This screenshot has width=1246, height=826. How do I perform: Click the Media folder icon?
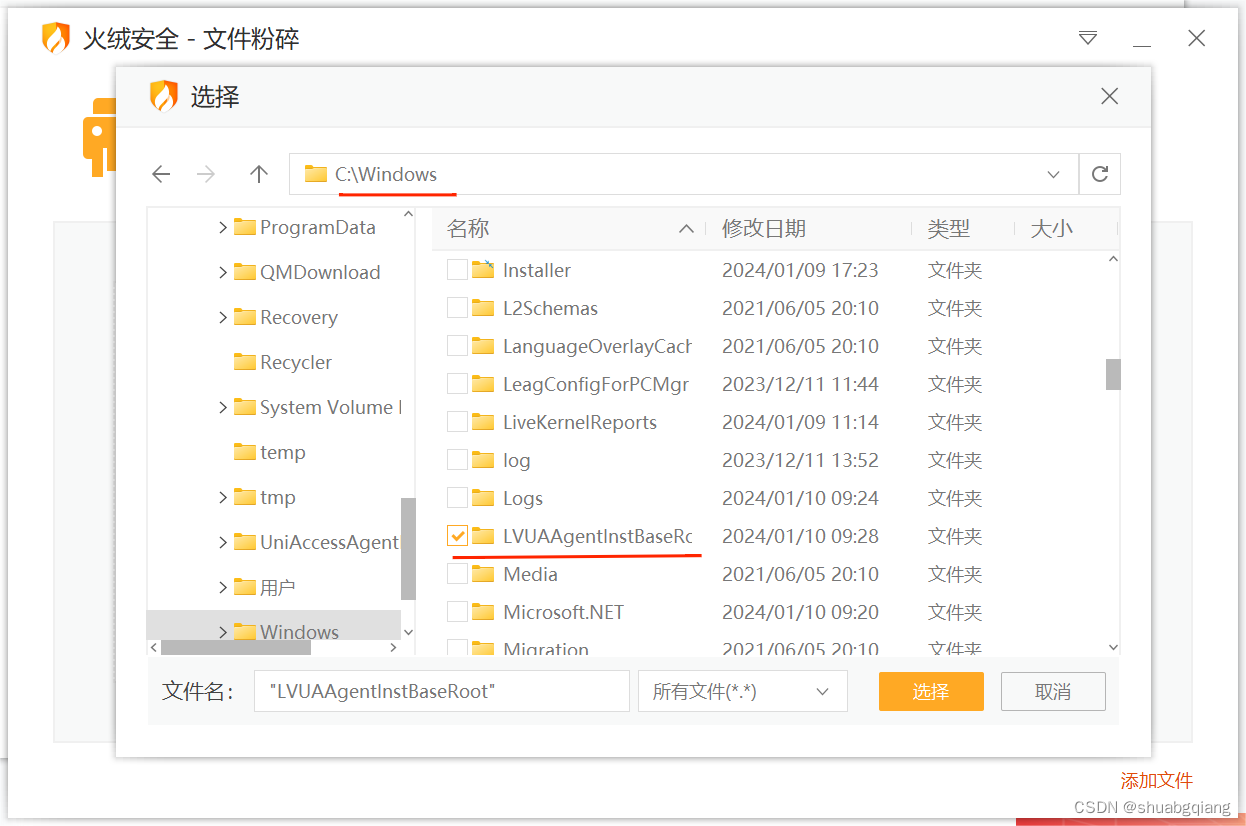pyautogui.click(x=483, y=574)
